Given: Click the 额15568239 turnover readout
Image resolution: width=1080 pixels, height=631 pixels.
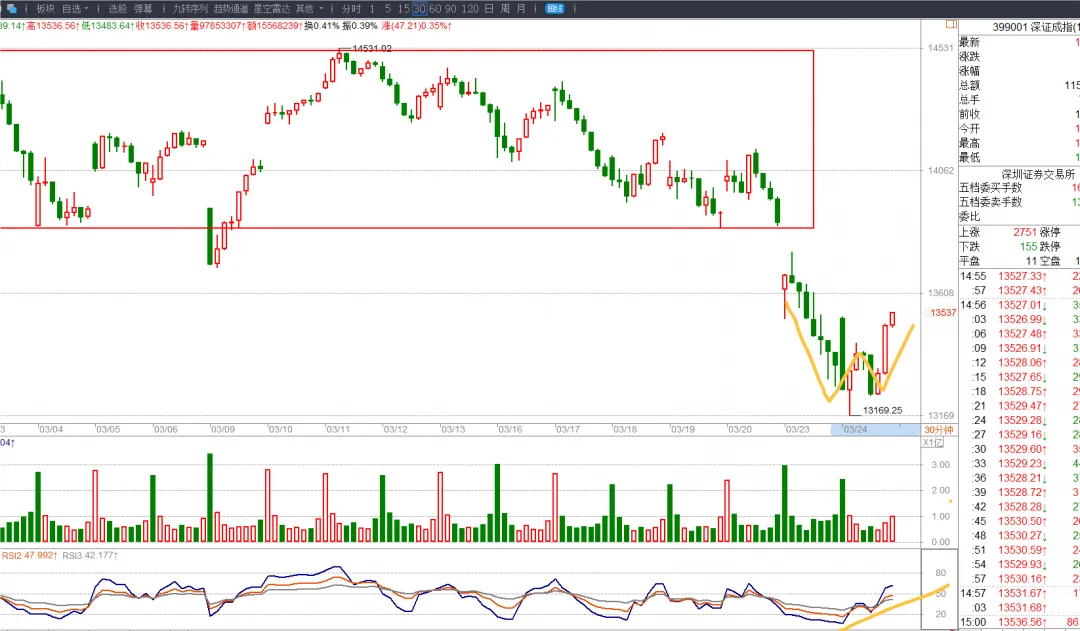Looking at the screenshot, I should pyautogui.click(x=274, y=26).
